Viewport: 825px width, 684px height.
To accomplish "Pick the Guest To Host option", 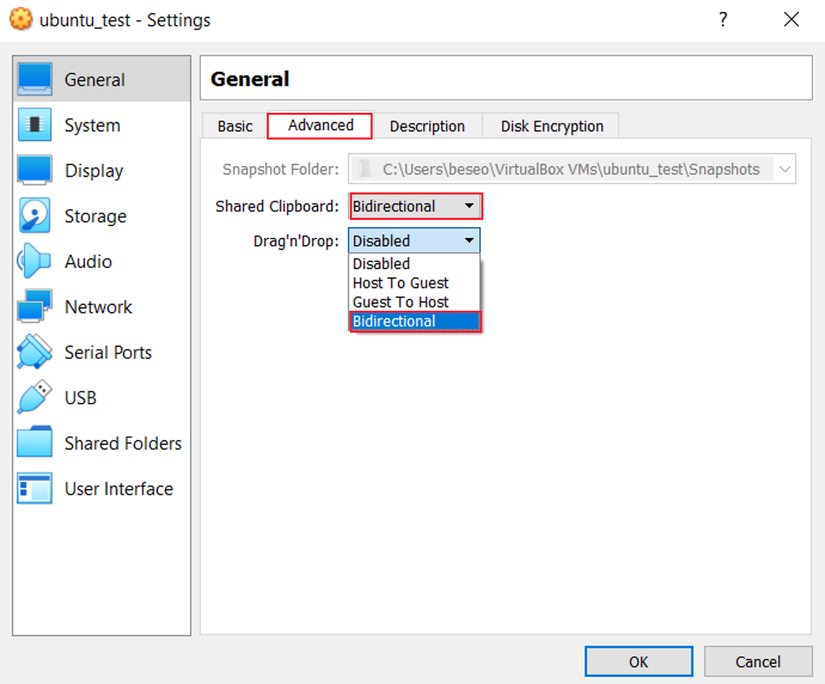I will (401, 302).
